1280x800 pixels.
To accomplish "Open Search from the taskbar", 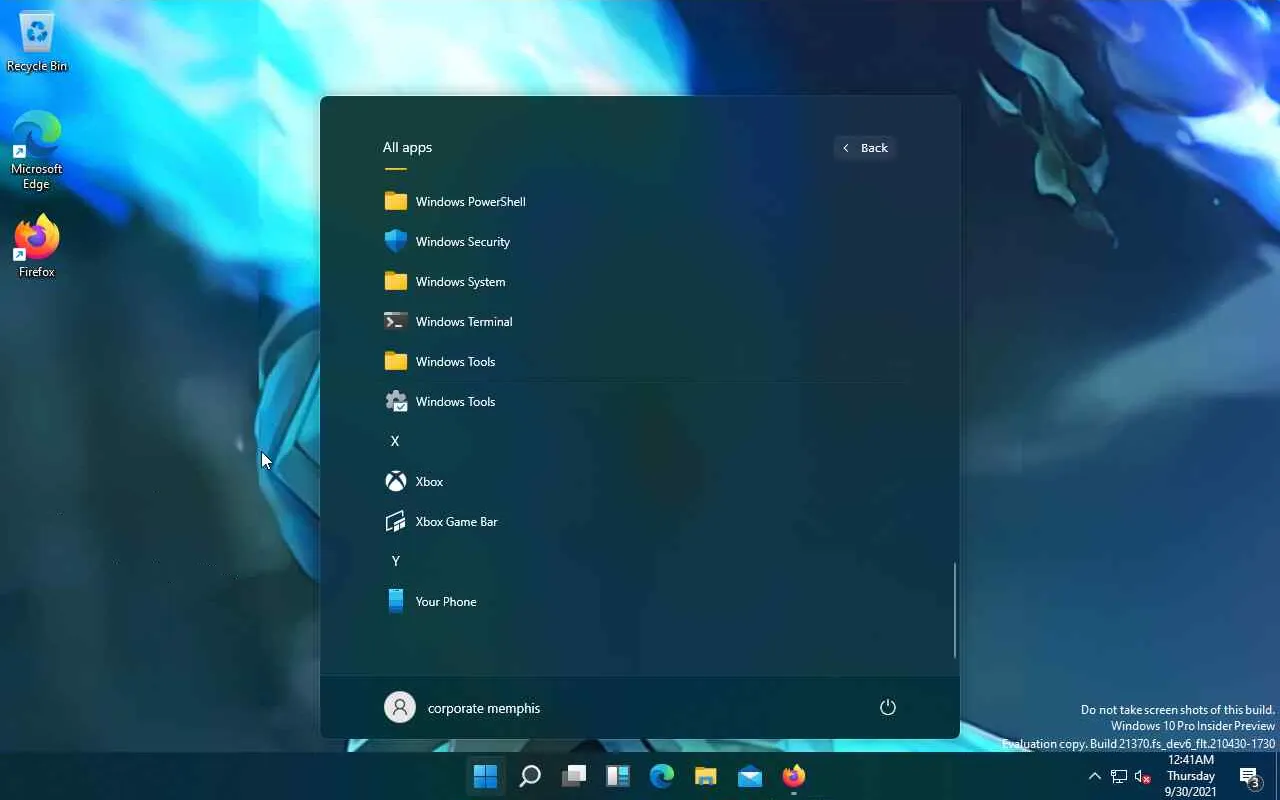I will click(x=530, y=776).
